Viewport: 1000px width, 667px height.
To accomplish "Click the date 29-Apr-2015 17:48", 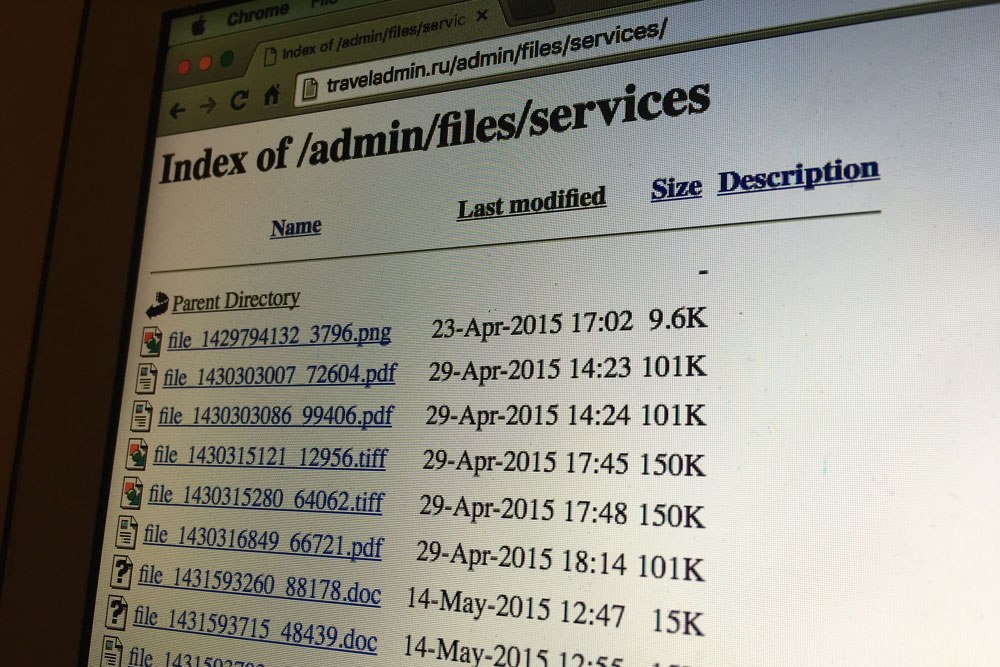I will [523, 509].
